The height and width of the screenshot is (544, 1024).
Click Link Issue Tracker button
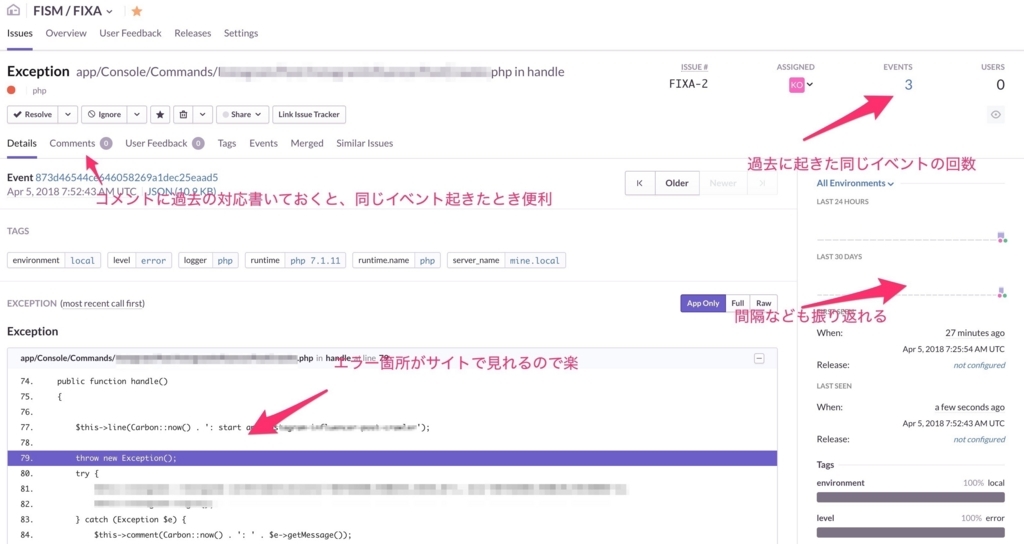tap(309, 114)
